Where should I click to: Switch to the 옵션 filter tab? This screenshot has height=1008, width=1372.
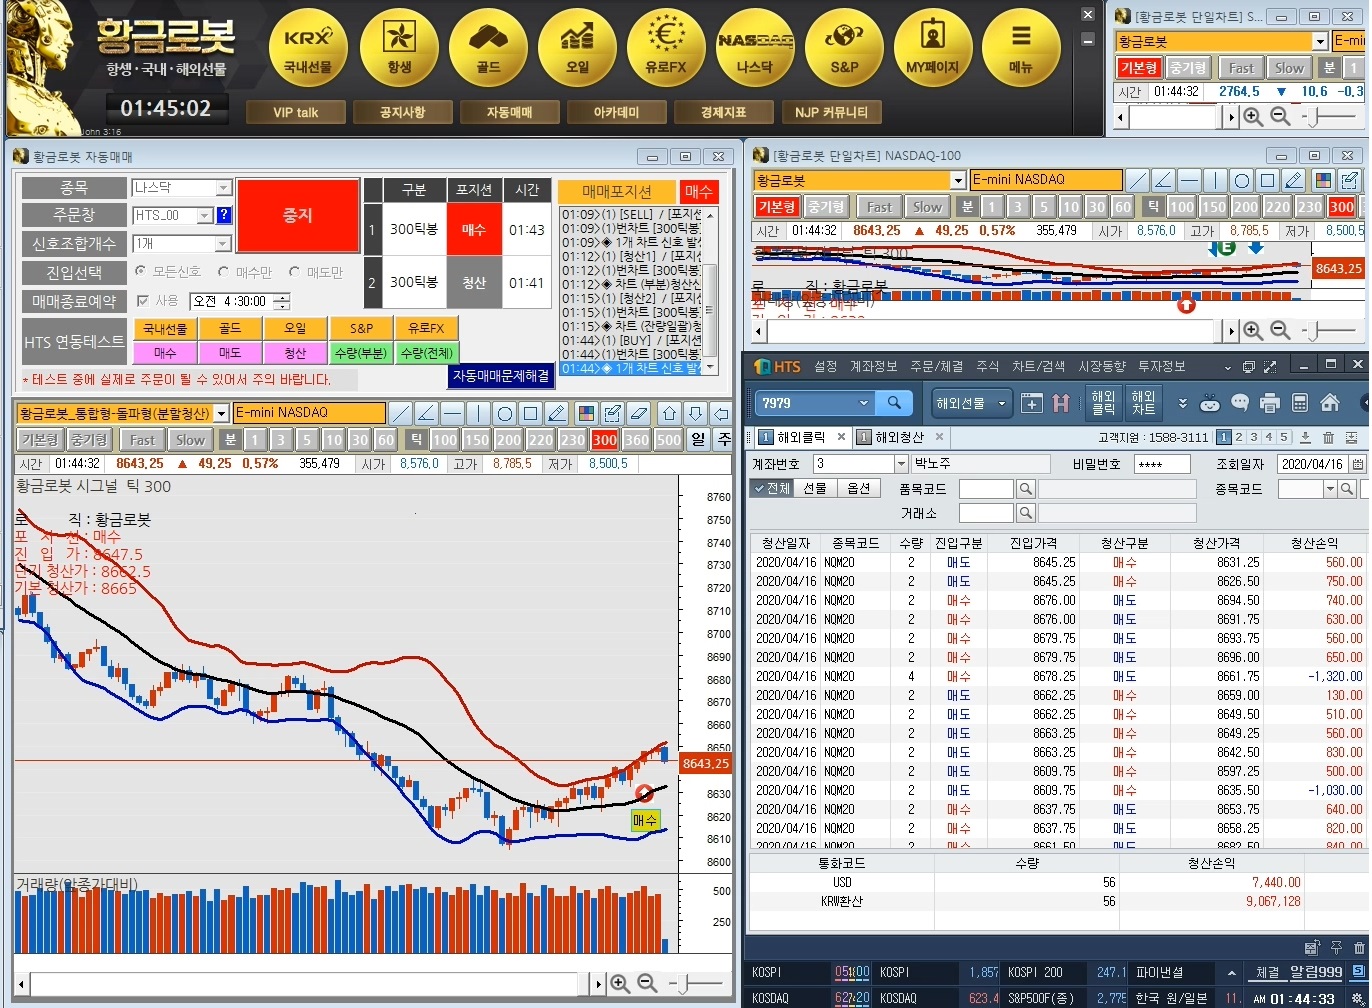[858, 488]
